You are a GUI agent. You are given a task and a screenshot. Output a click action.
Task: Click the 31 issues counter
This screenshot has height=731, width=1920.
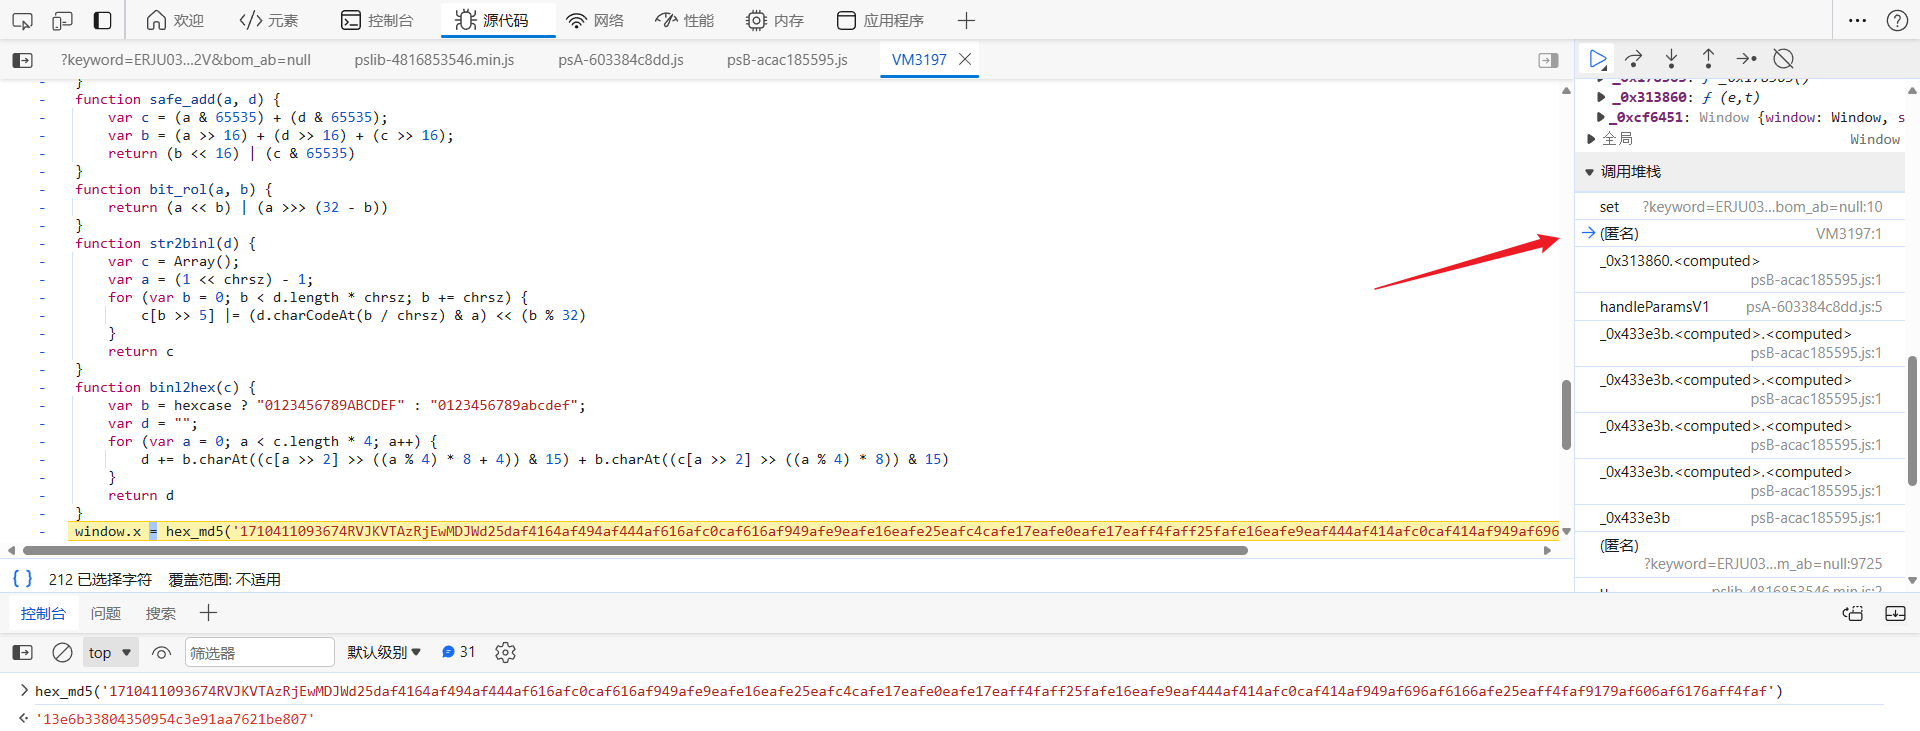click(x=458, y=652)
